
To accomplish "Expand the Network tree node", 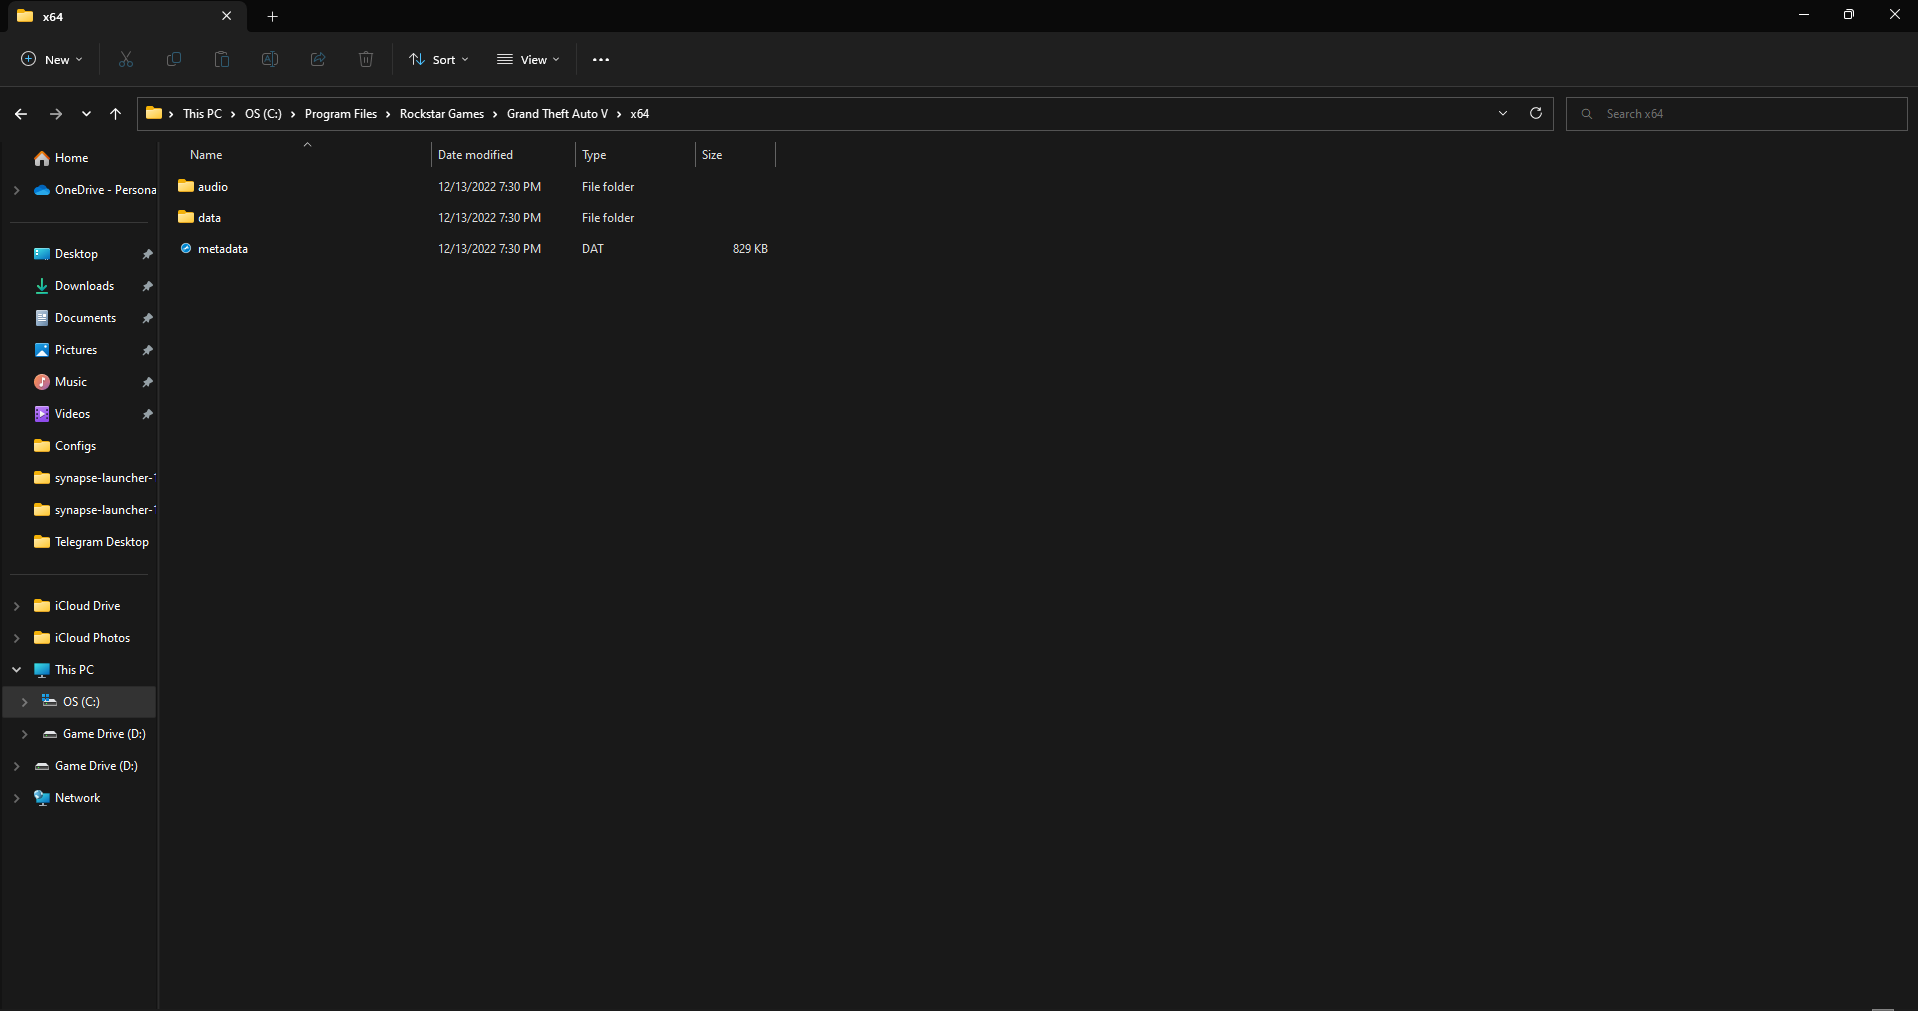I will coord(17,798).
